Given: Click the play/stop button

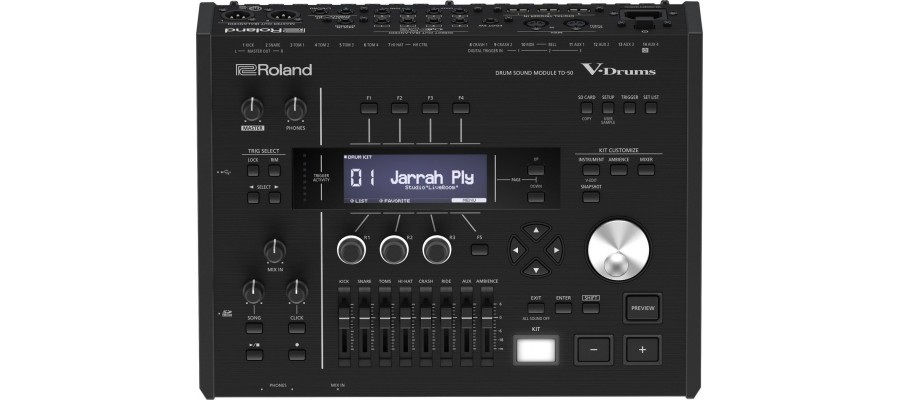Looking at the screenshot, I should 254,355.
